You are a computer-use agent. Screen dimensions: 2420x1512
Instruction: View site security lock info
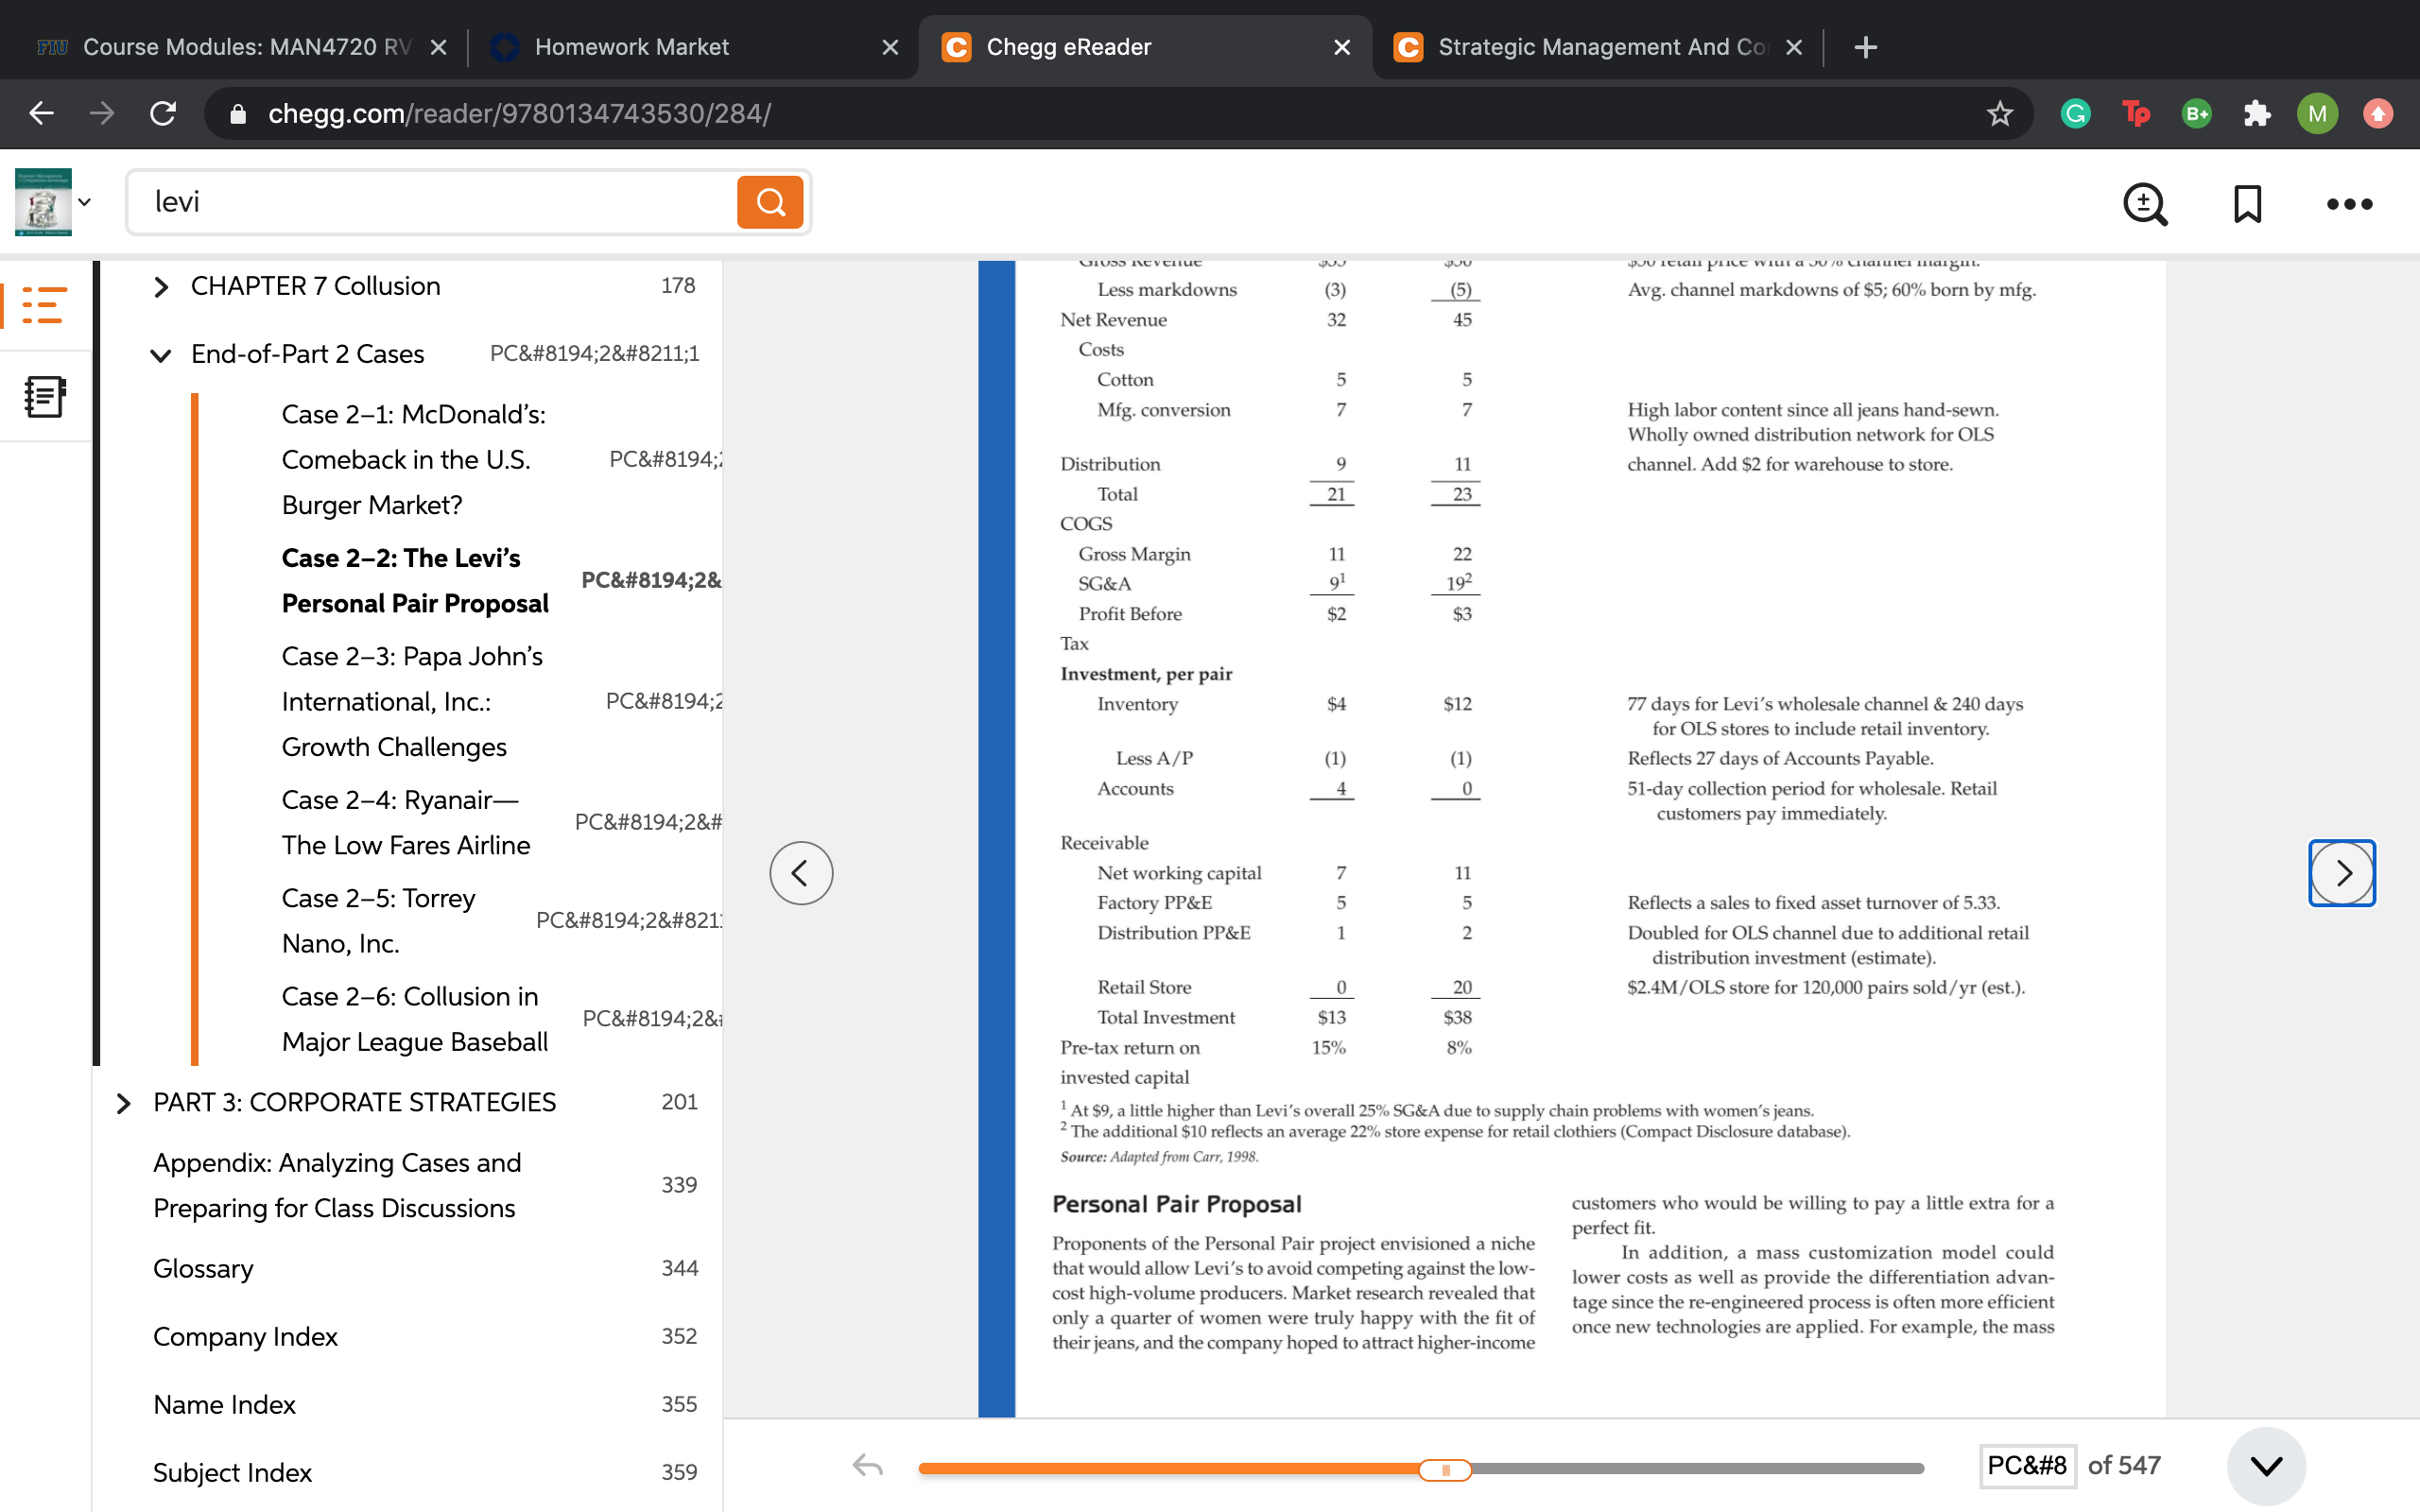pos(238,113)
